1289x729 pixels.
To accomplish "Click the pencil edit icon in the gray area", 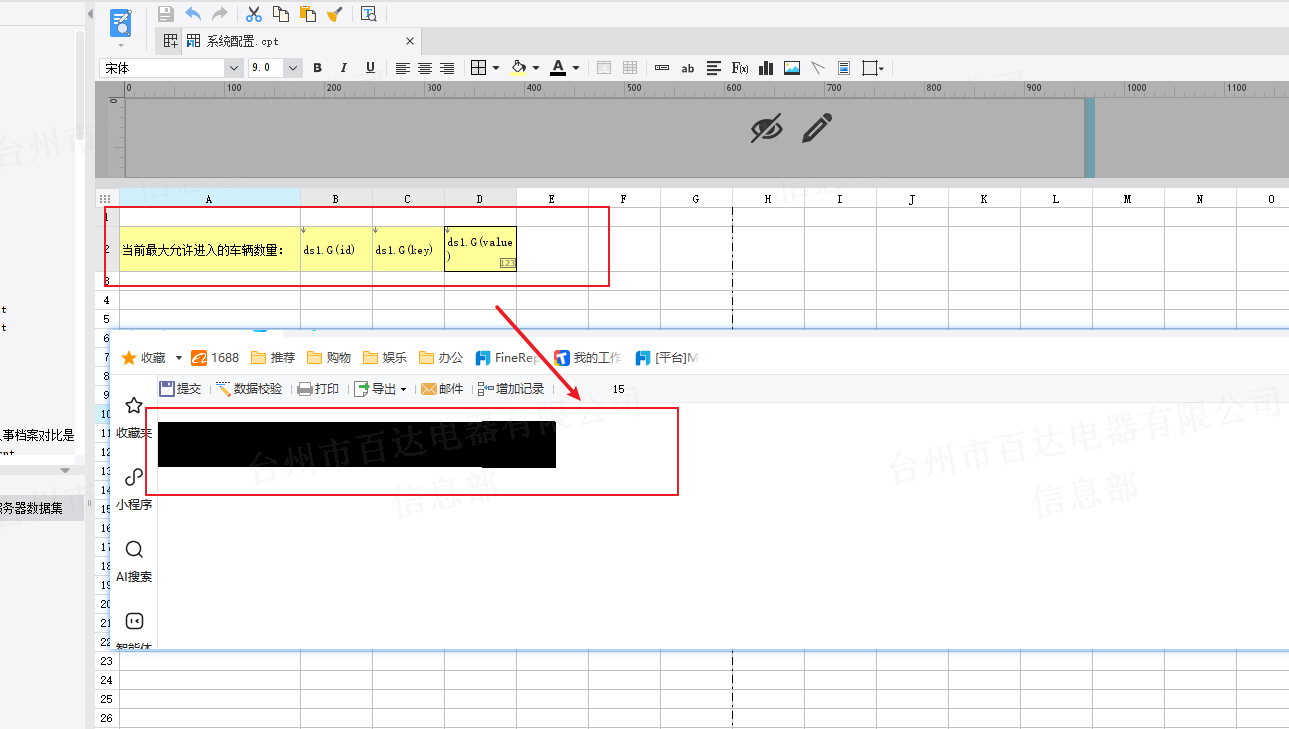I will 817,128.
